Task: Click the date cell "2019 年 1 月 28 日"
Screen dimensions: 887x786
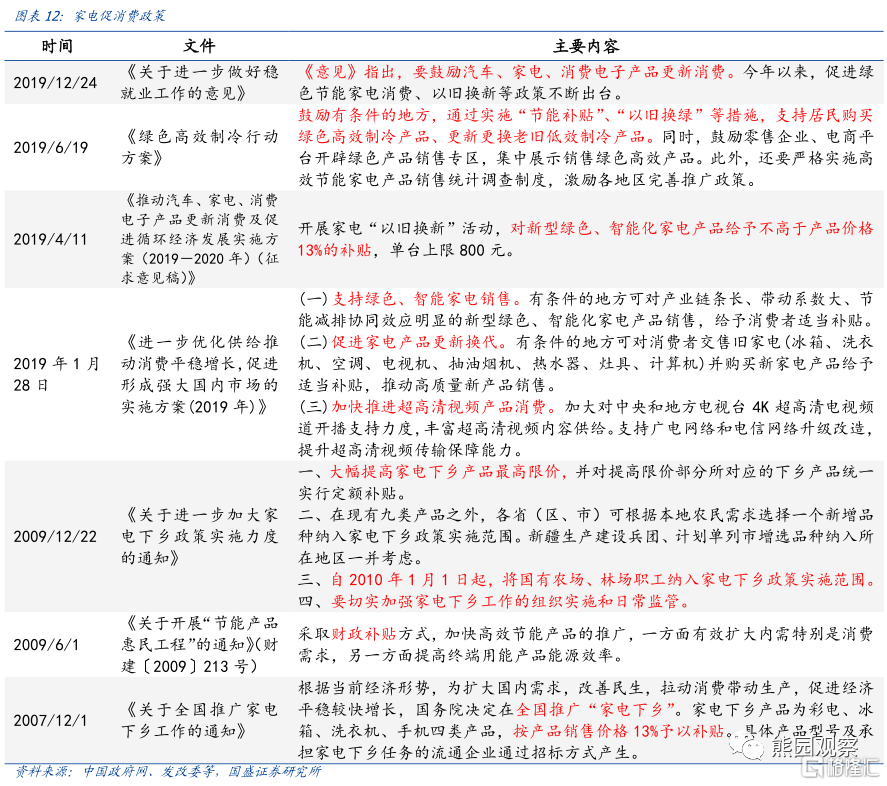Action: coord(57,375)
